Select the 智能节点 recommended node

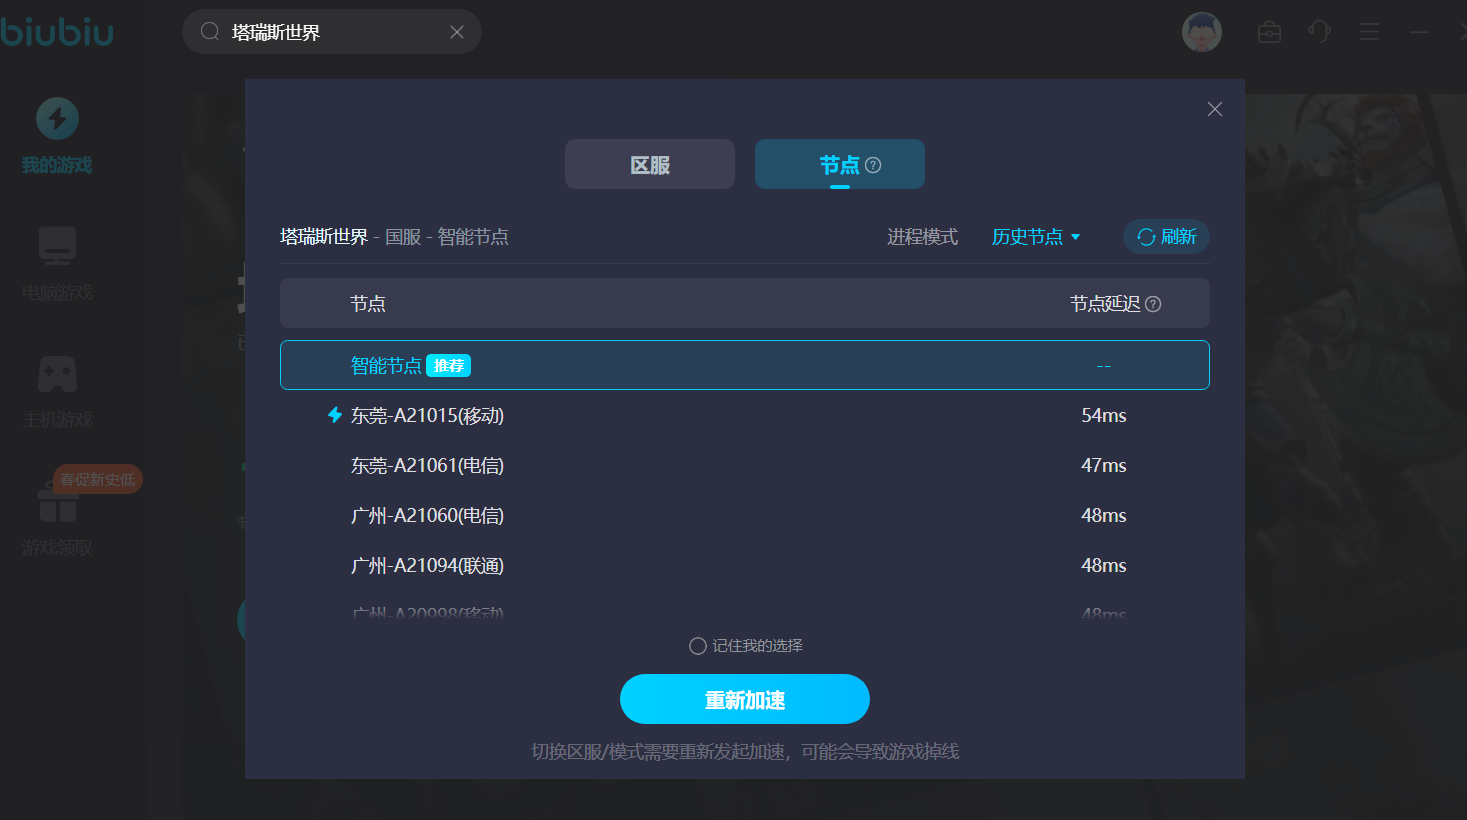[744, 365]
